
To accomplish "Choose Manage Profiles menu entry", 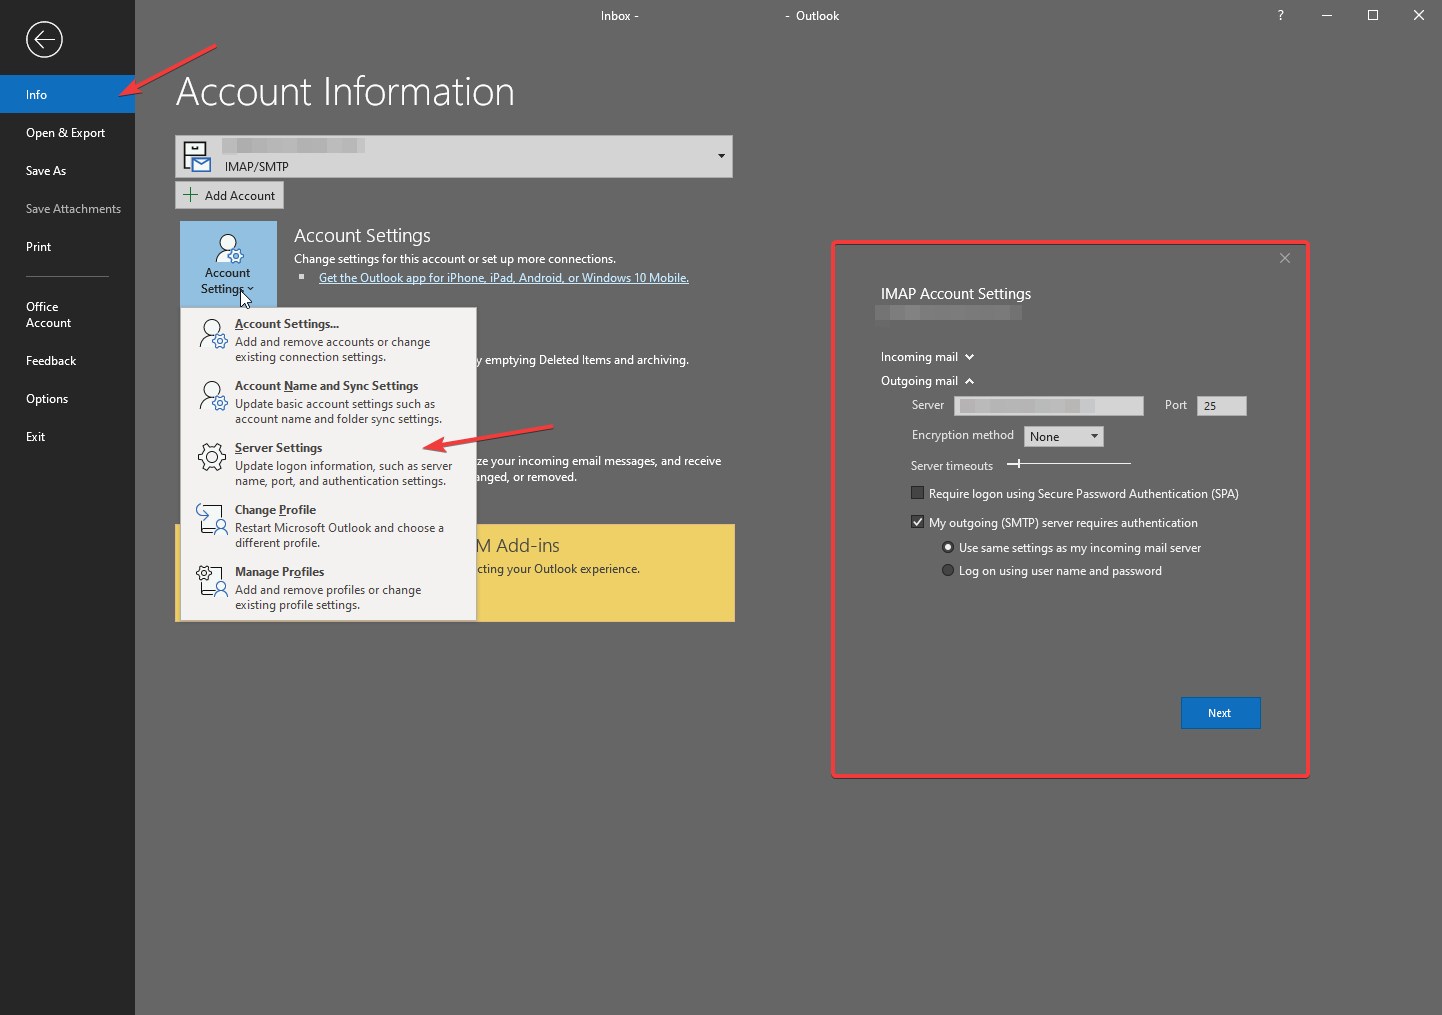I will pos(328,588).
